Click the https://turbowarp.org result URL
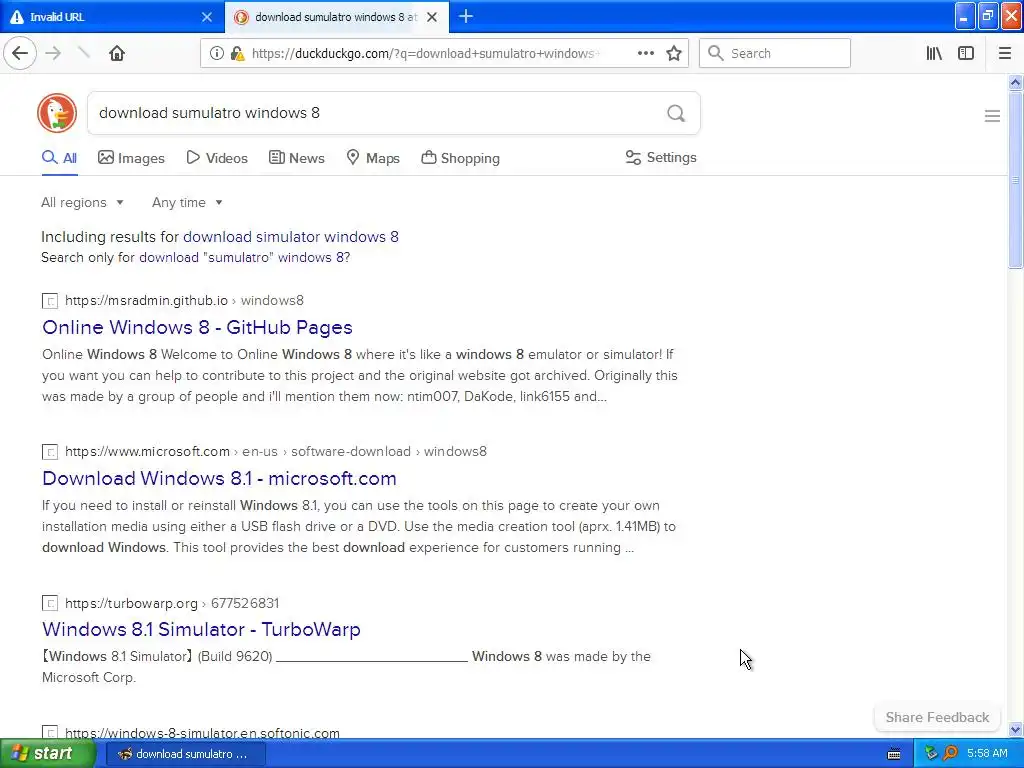The width and height of the screenshot is (1024, 768). click(x=131, y=603)
